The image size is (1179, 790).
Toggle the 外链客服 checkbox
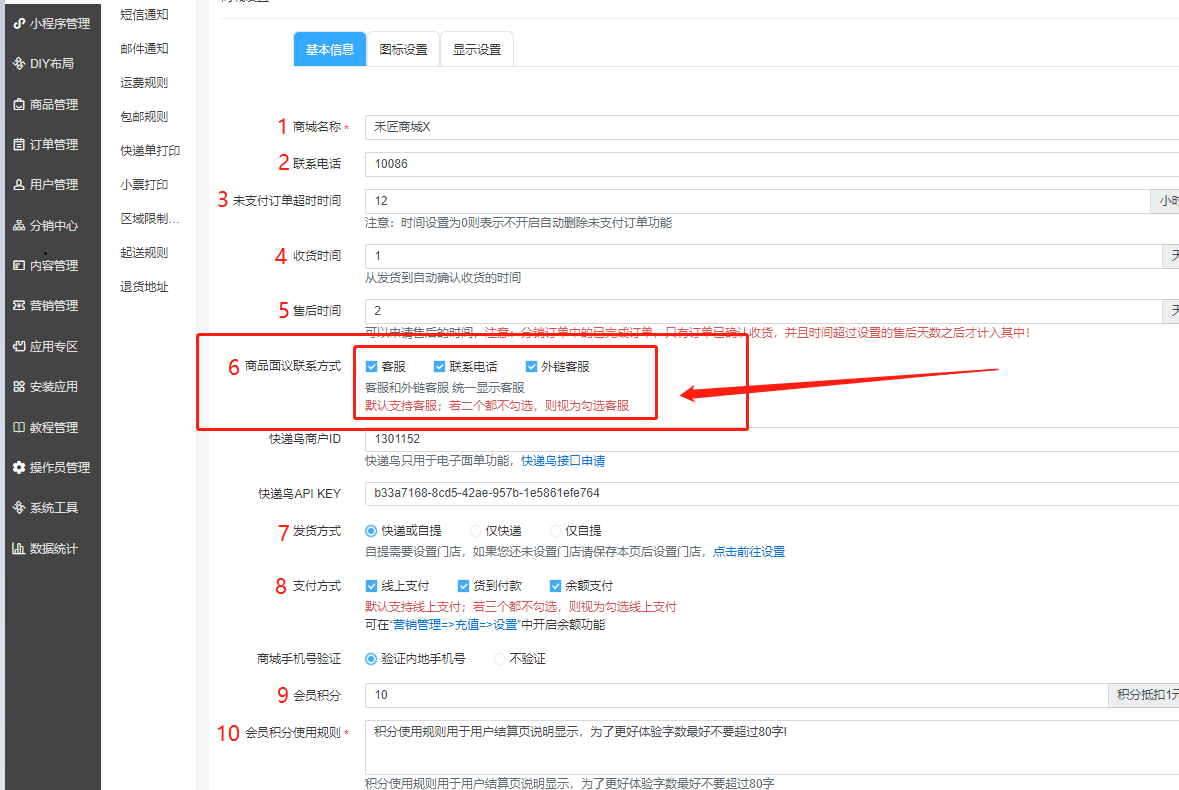[532, 367]
